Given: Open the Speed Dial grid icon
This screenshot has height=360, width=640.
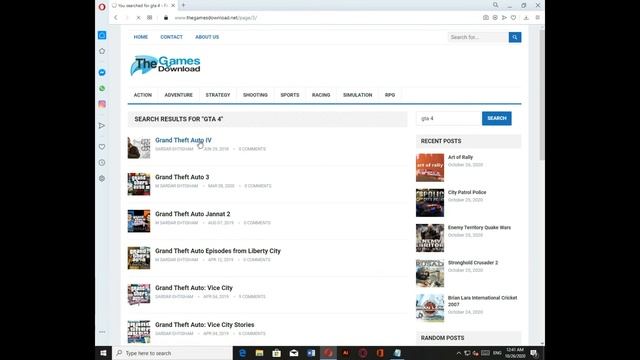Looking at the screenshot, I should click(150, 18).
